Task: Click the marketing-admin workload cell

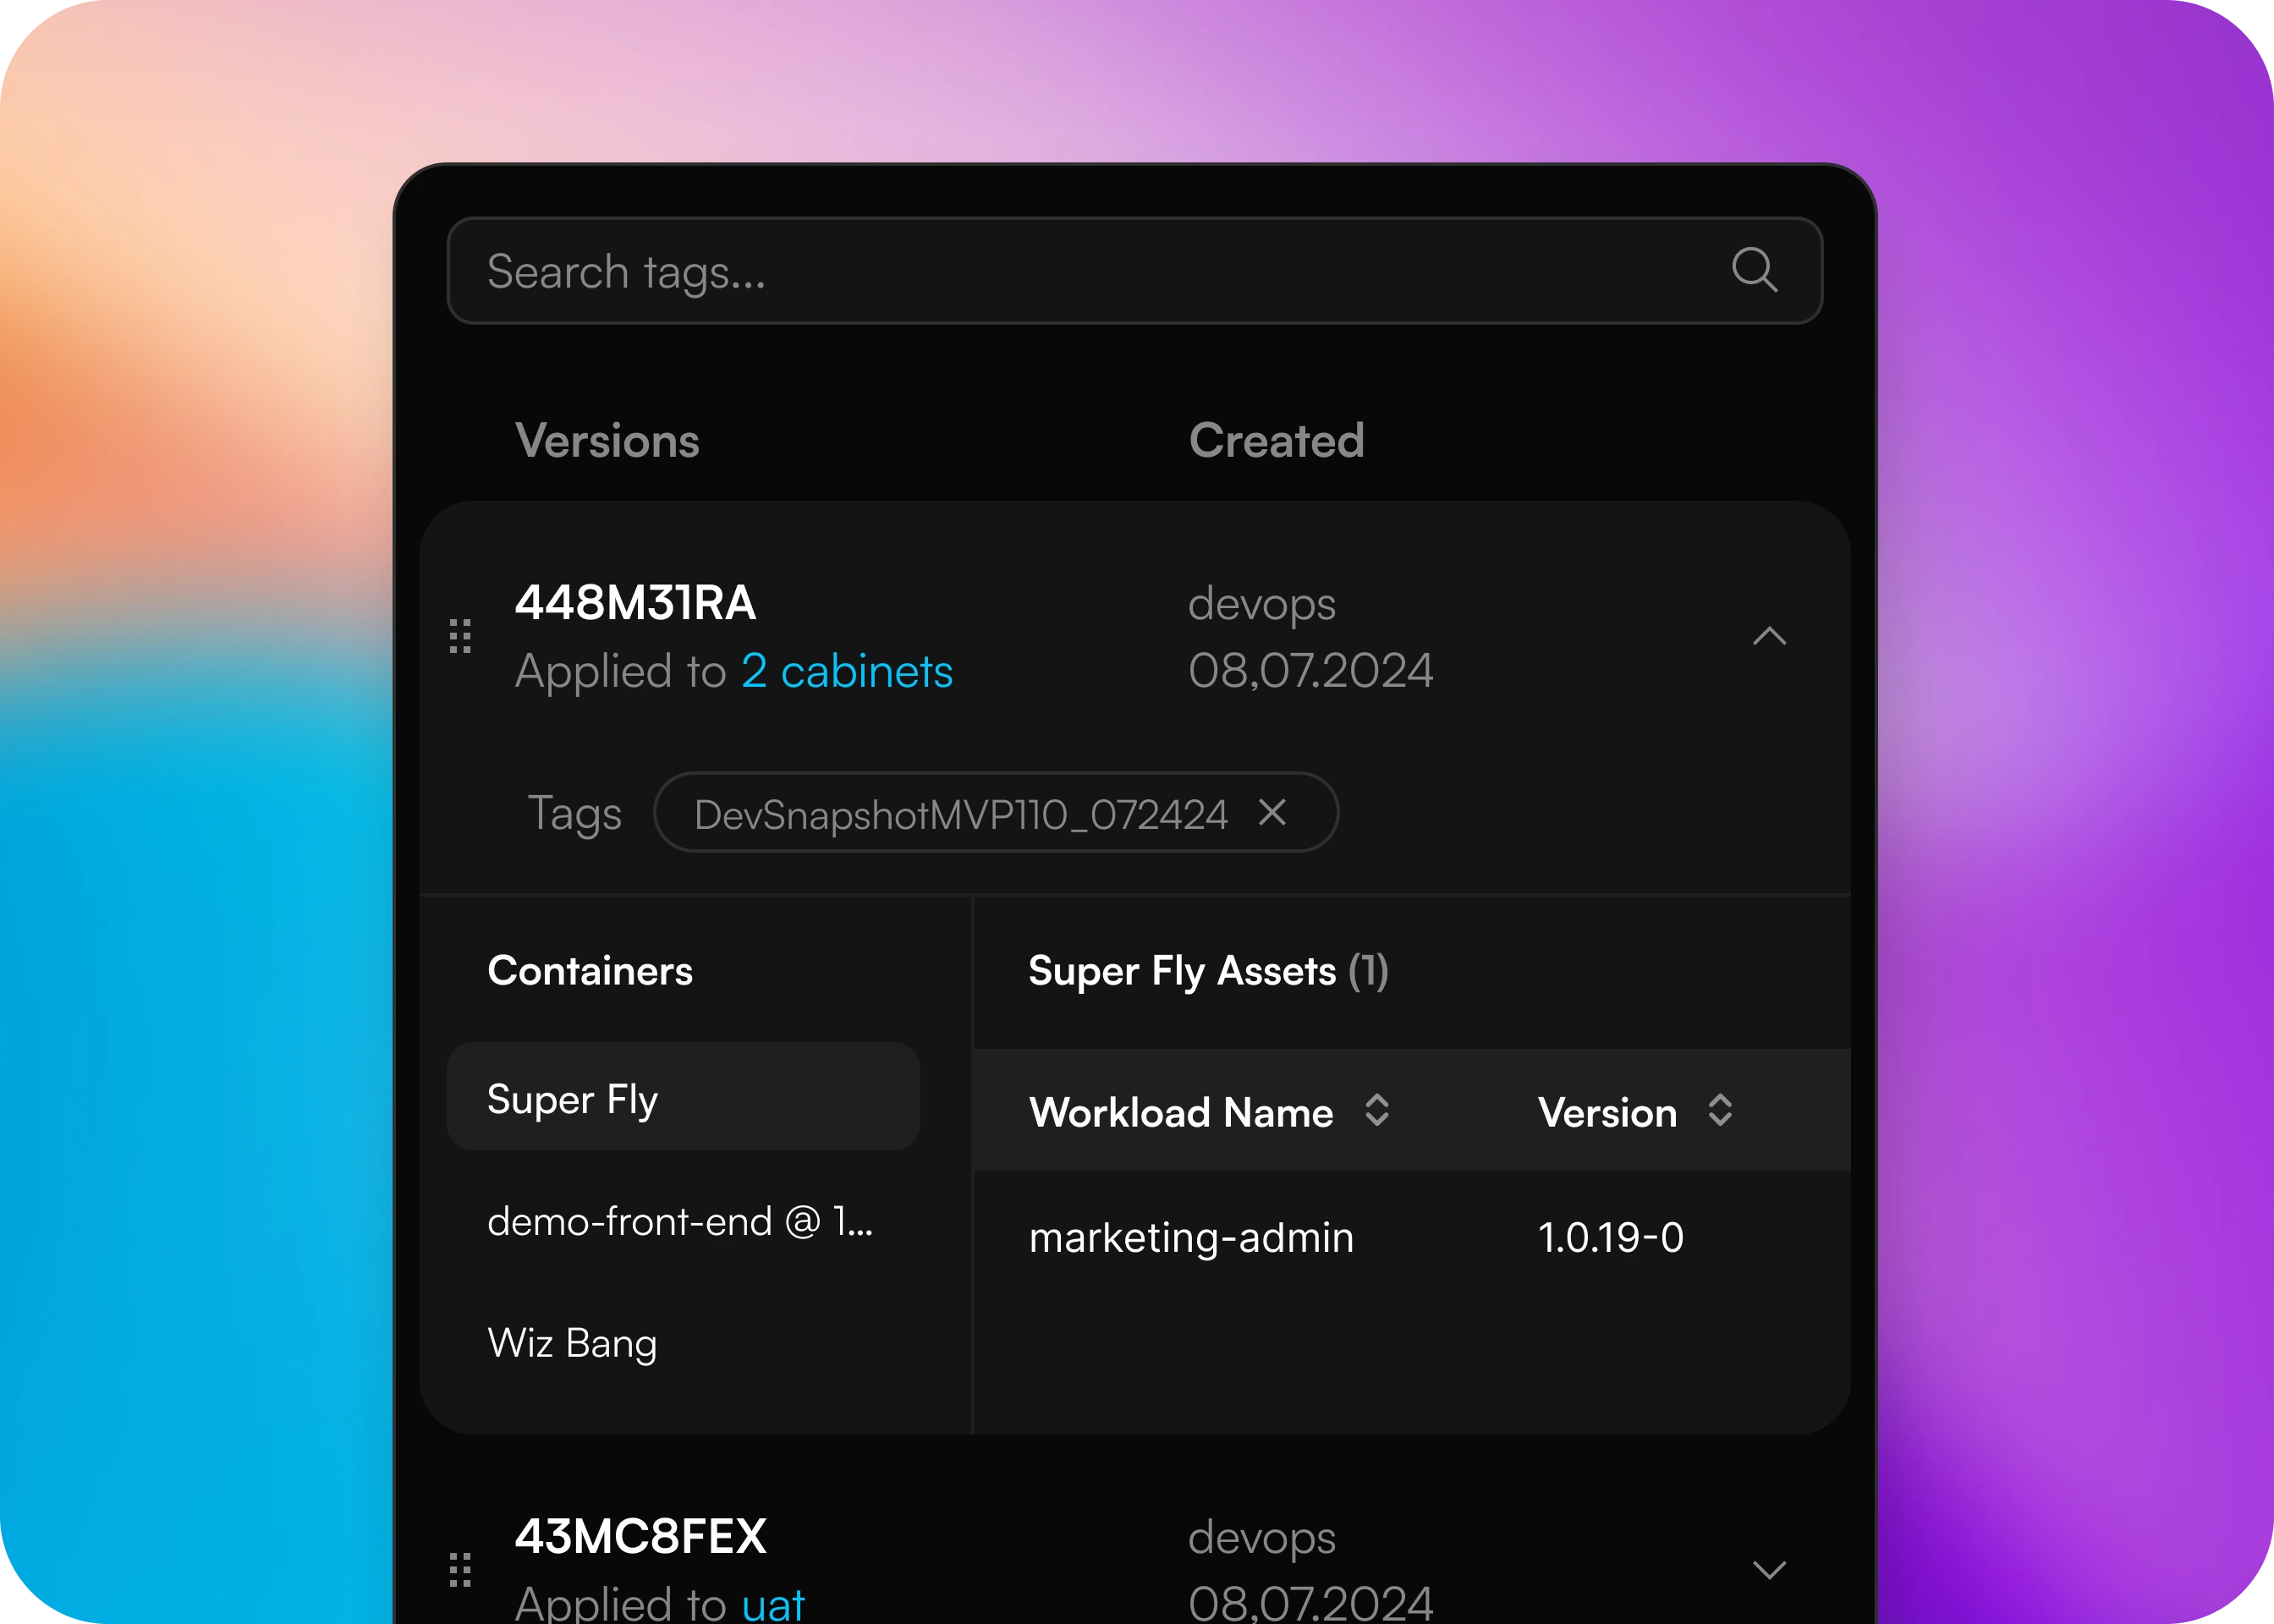Action: click(x=1191, y=1237)
